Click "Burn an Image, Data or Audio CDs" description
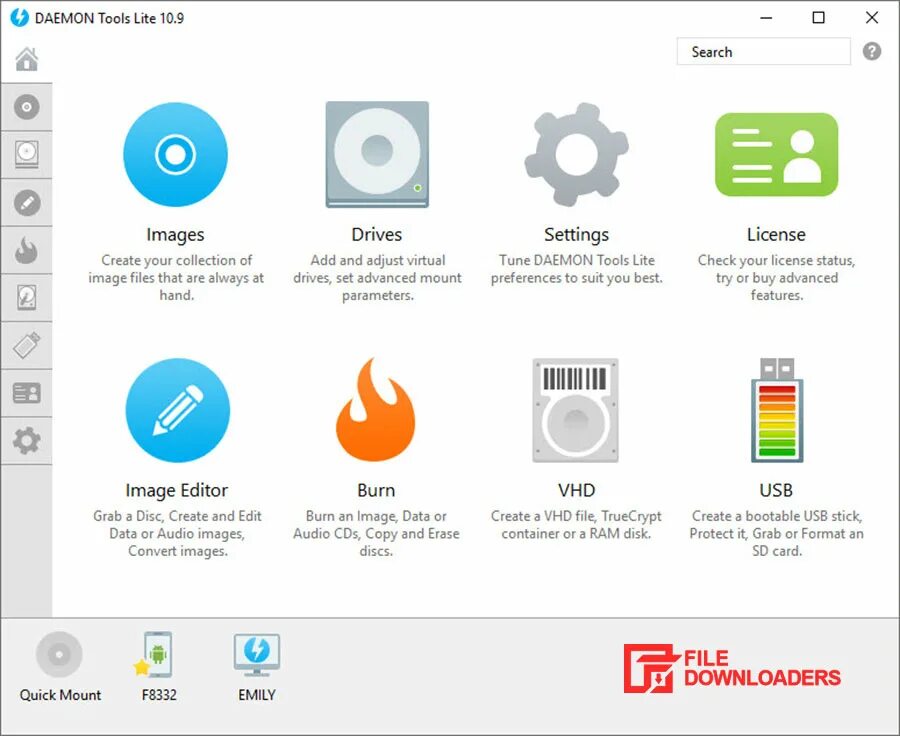 tap(376, 533)
